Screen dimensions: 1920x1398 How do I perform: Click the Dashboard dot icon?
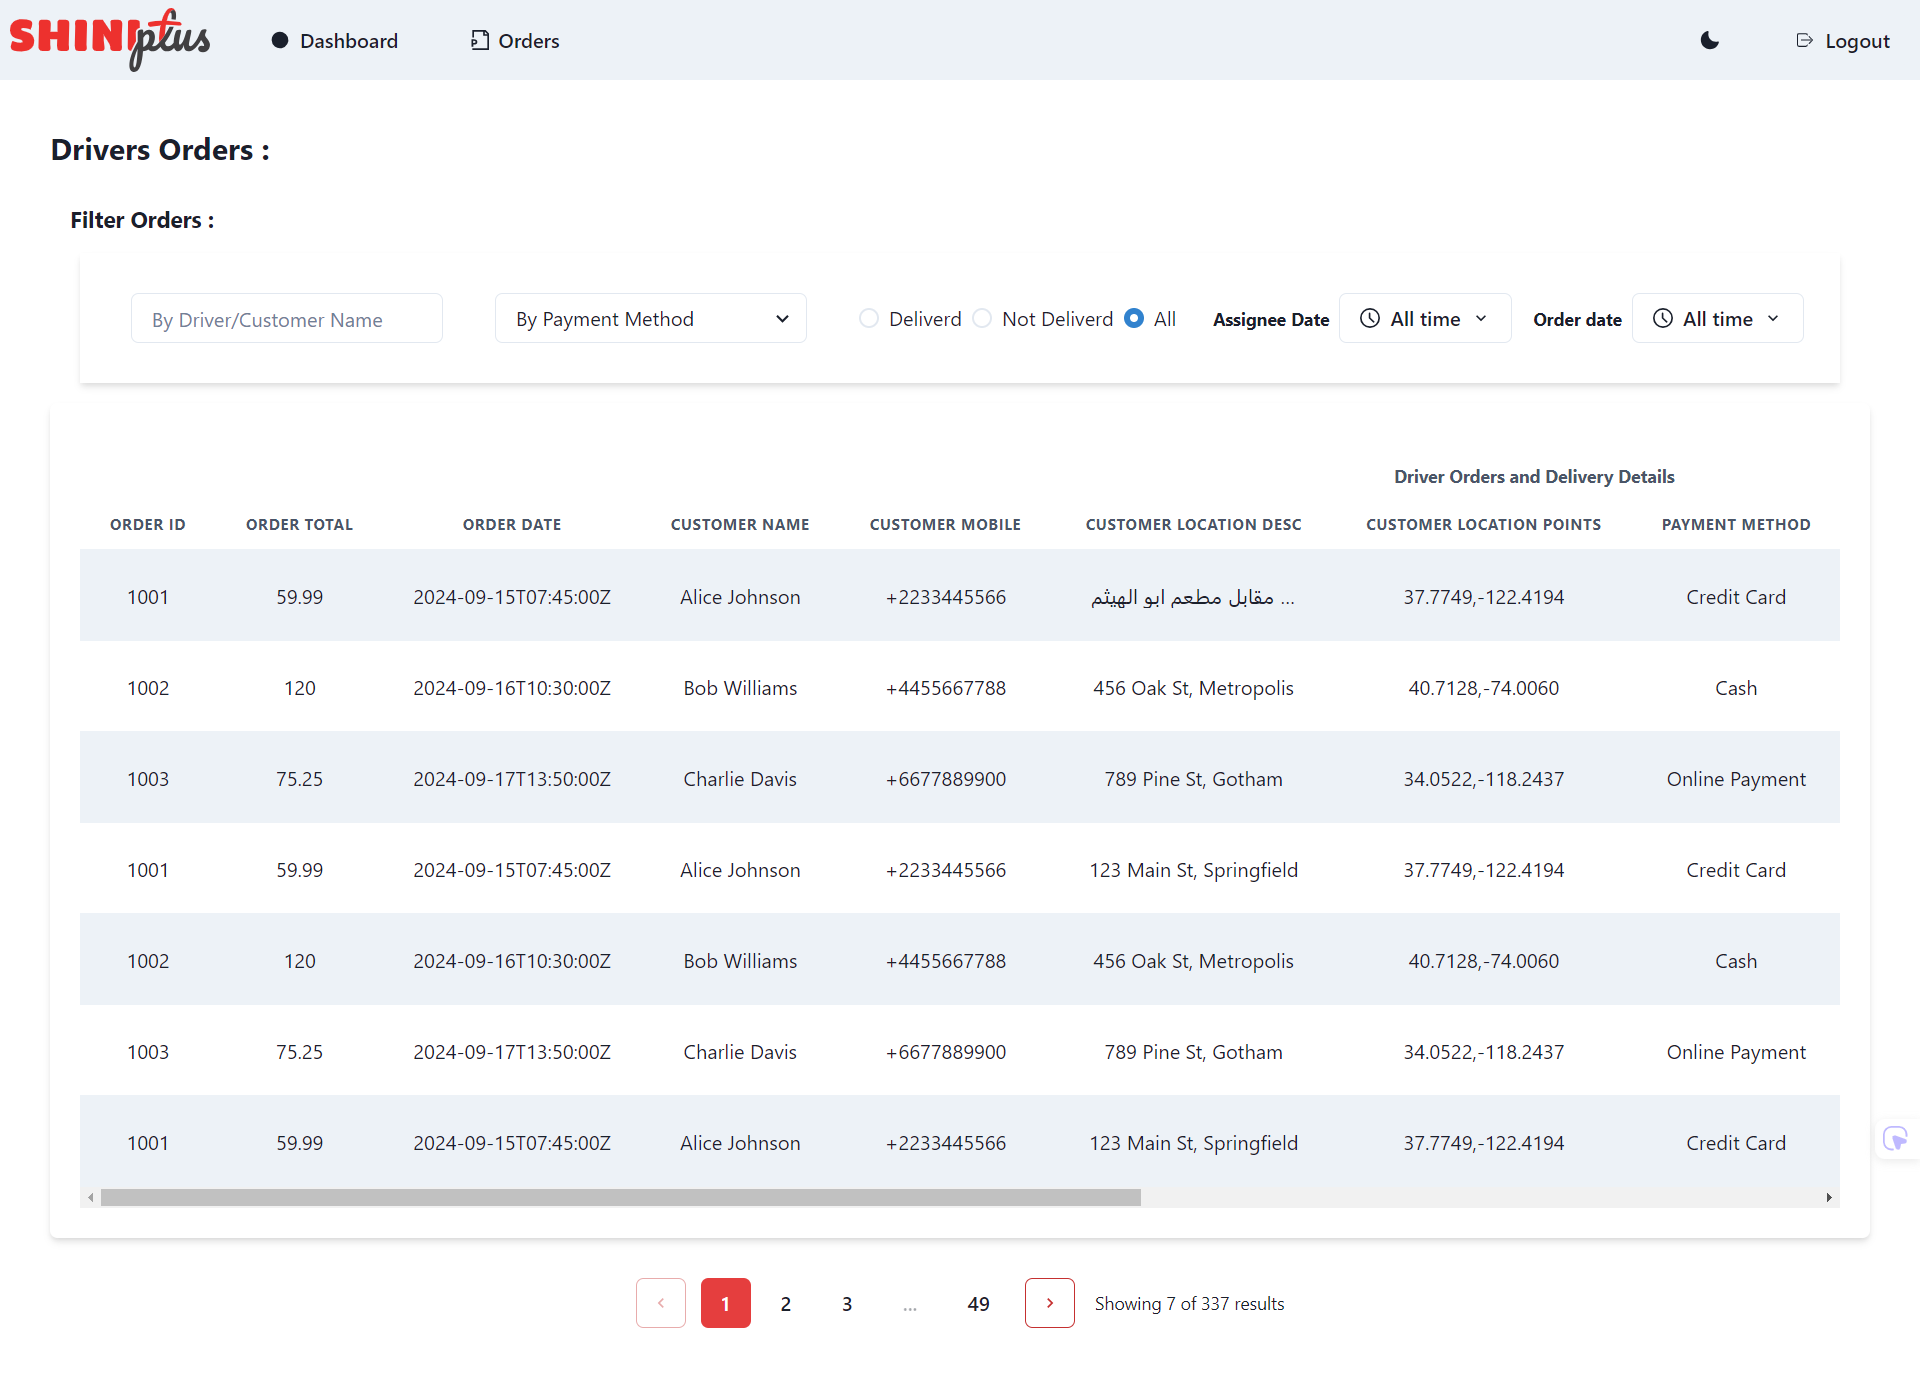click(x=280, y=40)
